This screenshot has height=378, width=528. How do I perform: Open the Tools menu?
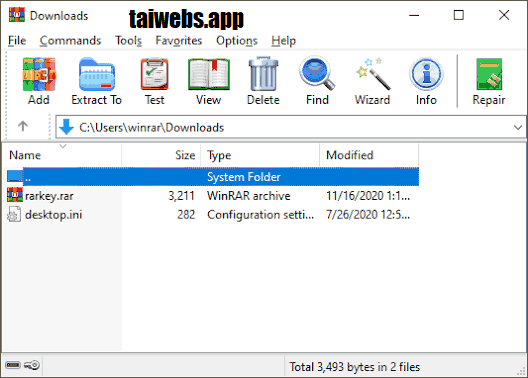coord(128,41)
